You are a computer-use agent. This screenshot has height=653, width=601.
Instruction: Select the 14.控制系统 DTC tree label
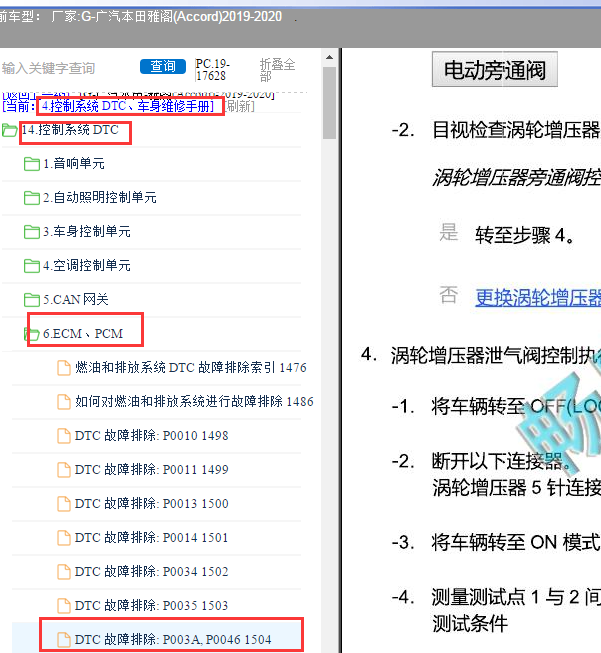pyautogui.click(x=70, y=130)
